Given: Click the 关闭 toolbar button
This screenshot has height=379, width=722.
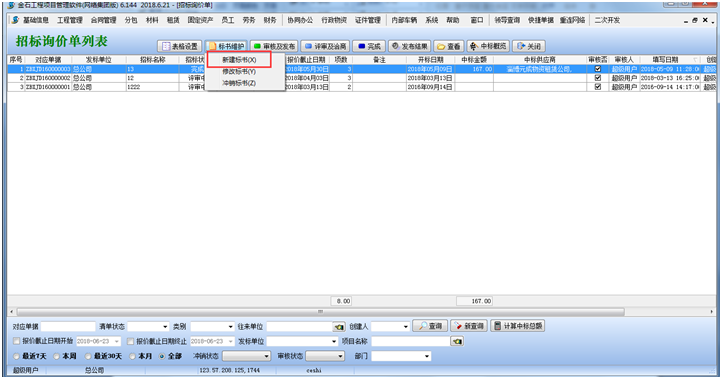Looking at the screenshot, I should pyautogui.click(x=529, y=47).
